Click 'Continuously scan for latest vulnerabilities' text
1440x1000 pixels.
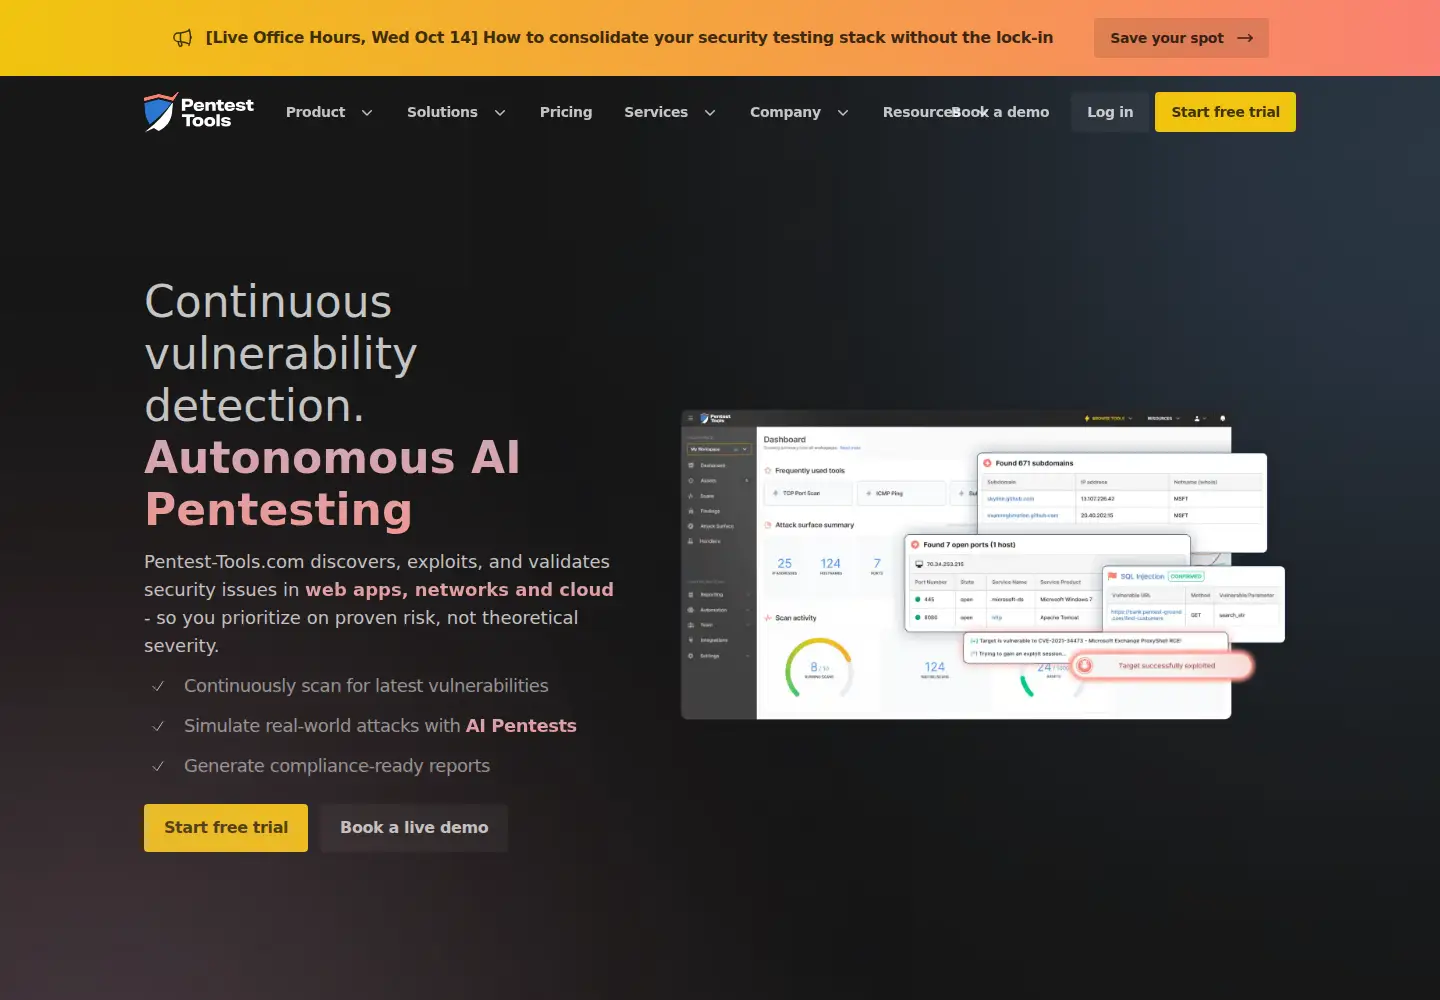pyautogui.click(x=366, y=686)
